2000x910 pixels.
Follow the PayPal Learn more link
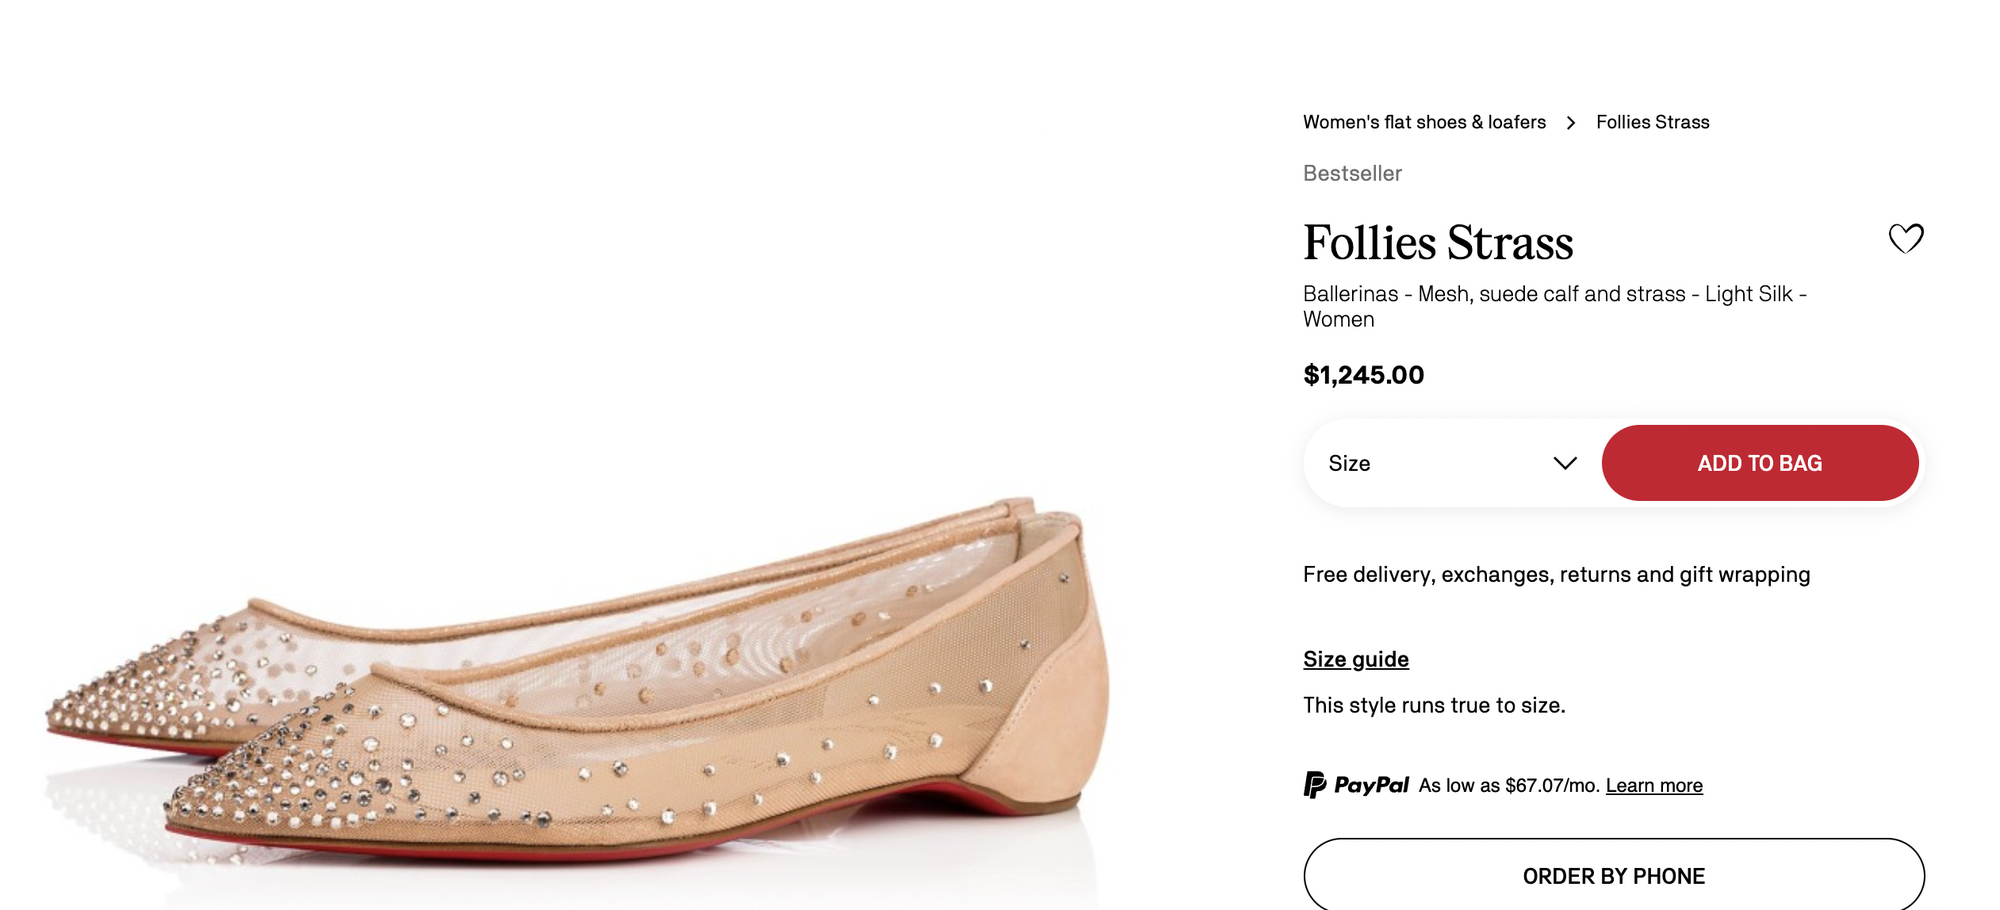[1653, 786]
